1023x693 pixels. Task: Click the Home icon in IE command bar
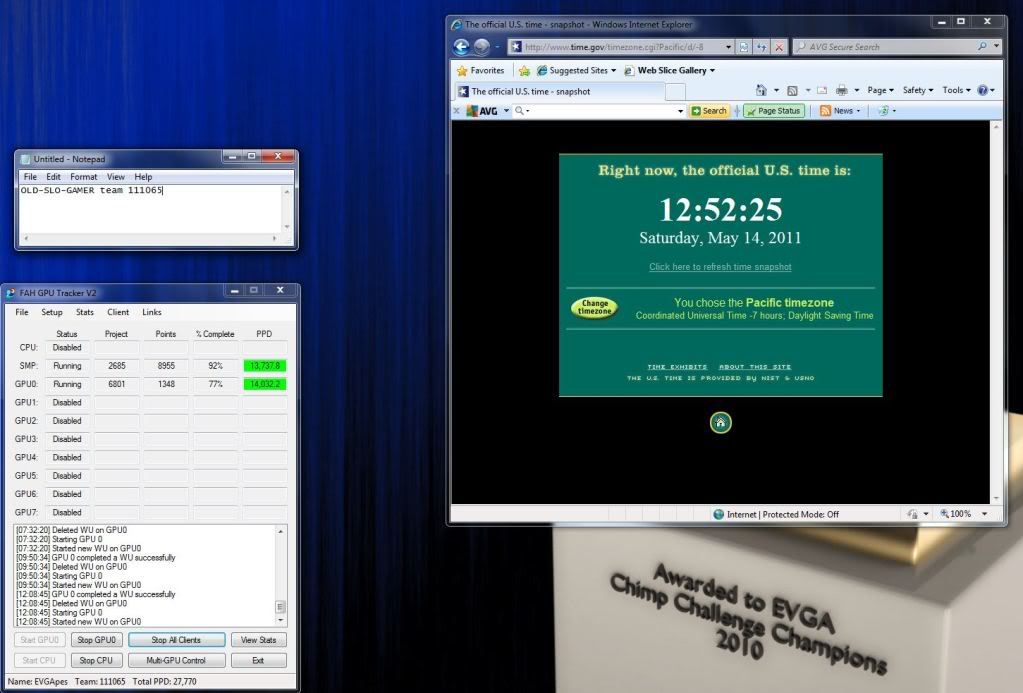(762, 90)
